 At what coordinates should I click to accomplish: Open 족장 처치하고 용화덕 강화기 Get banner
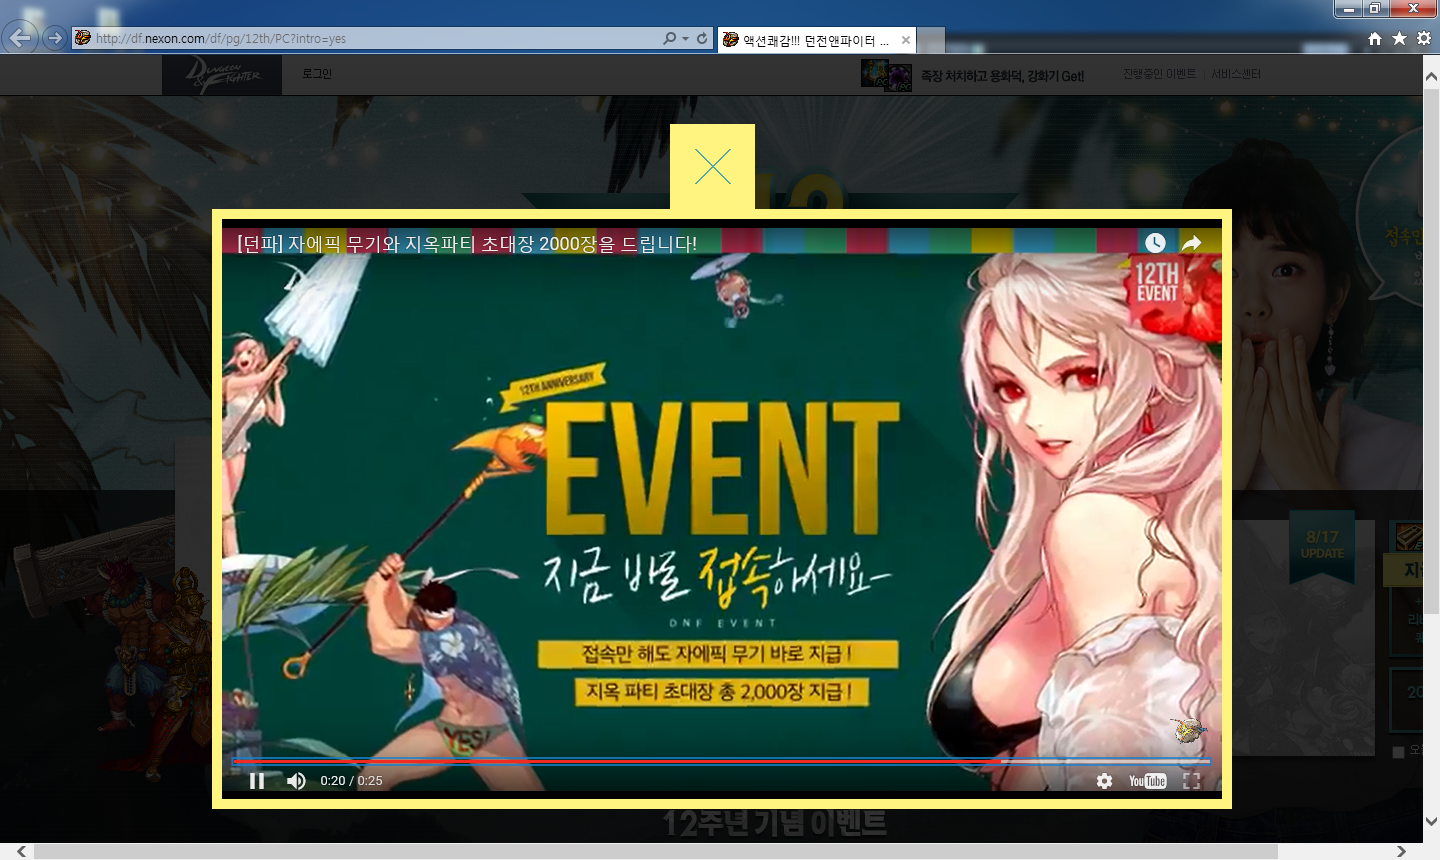[x=1002, y=76]
